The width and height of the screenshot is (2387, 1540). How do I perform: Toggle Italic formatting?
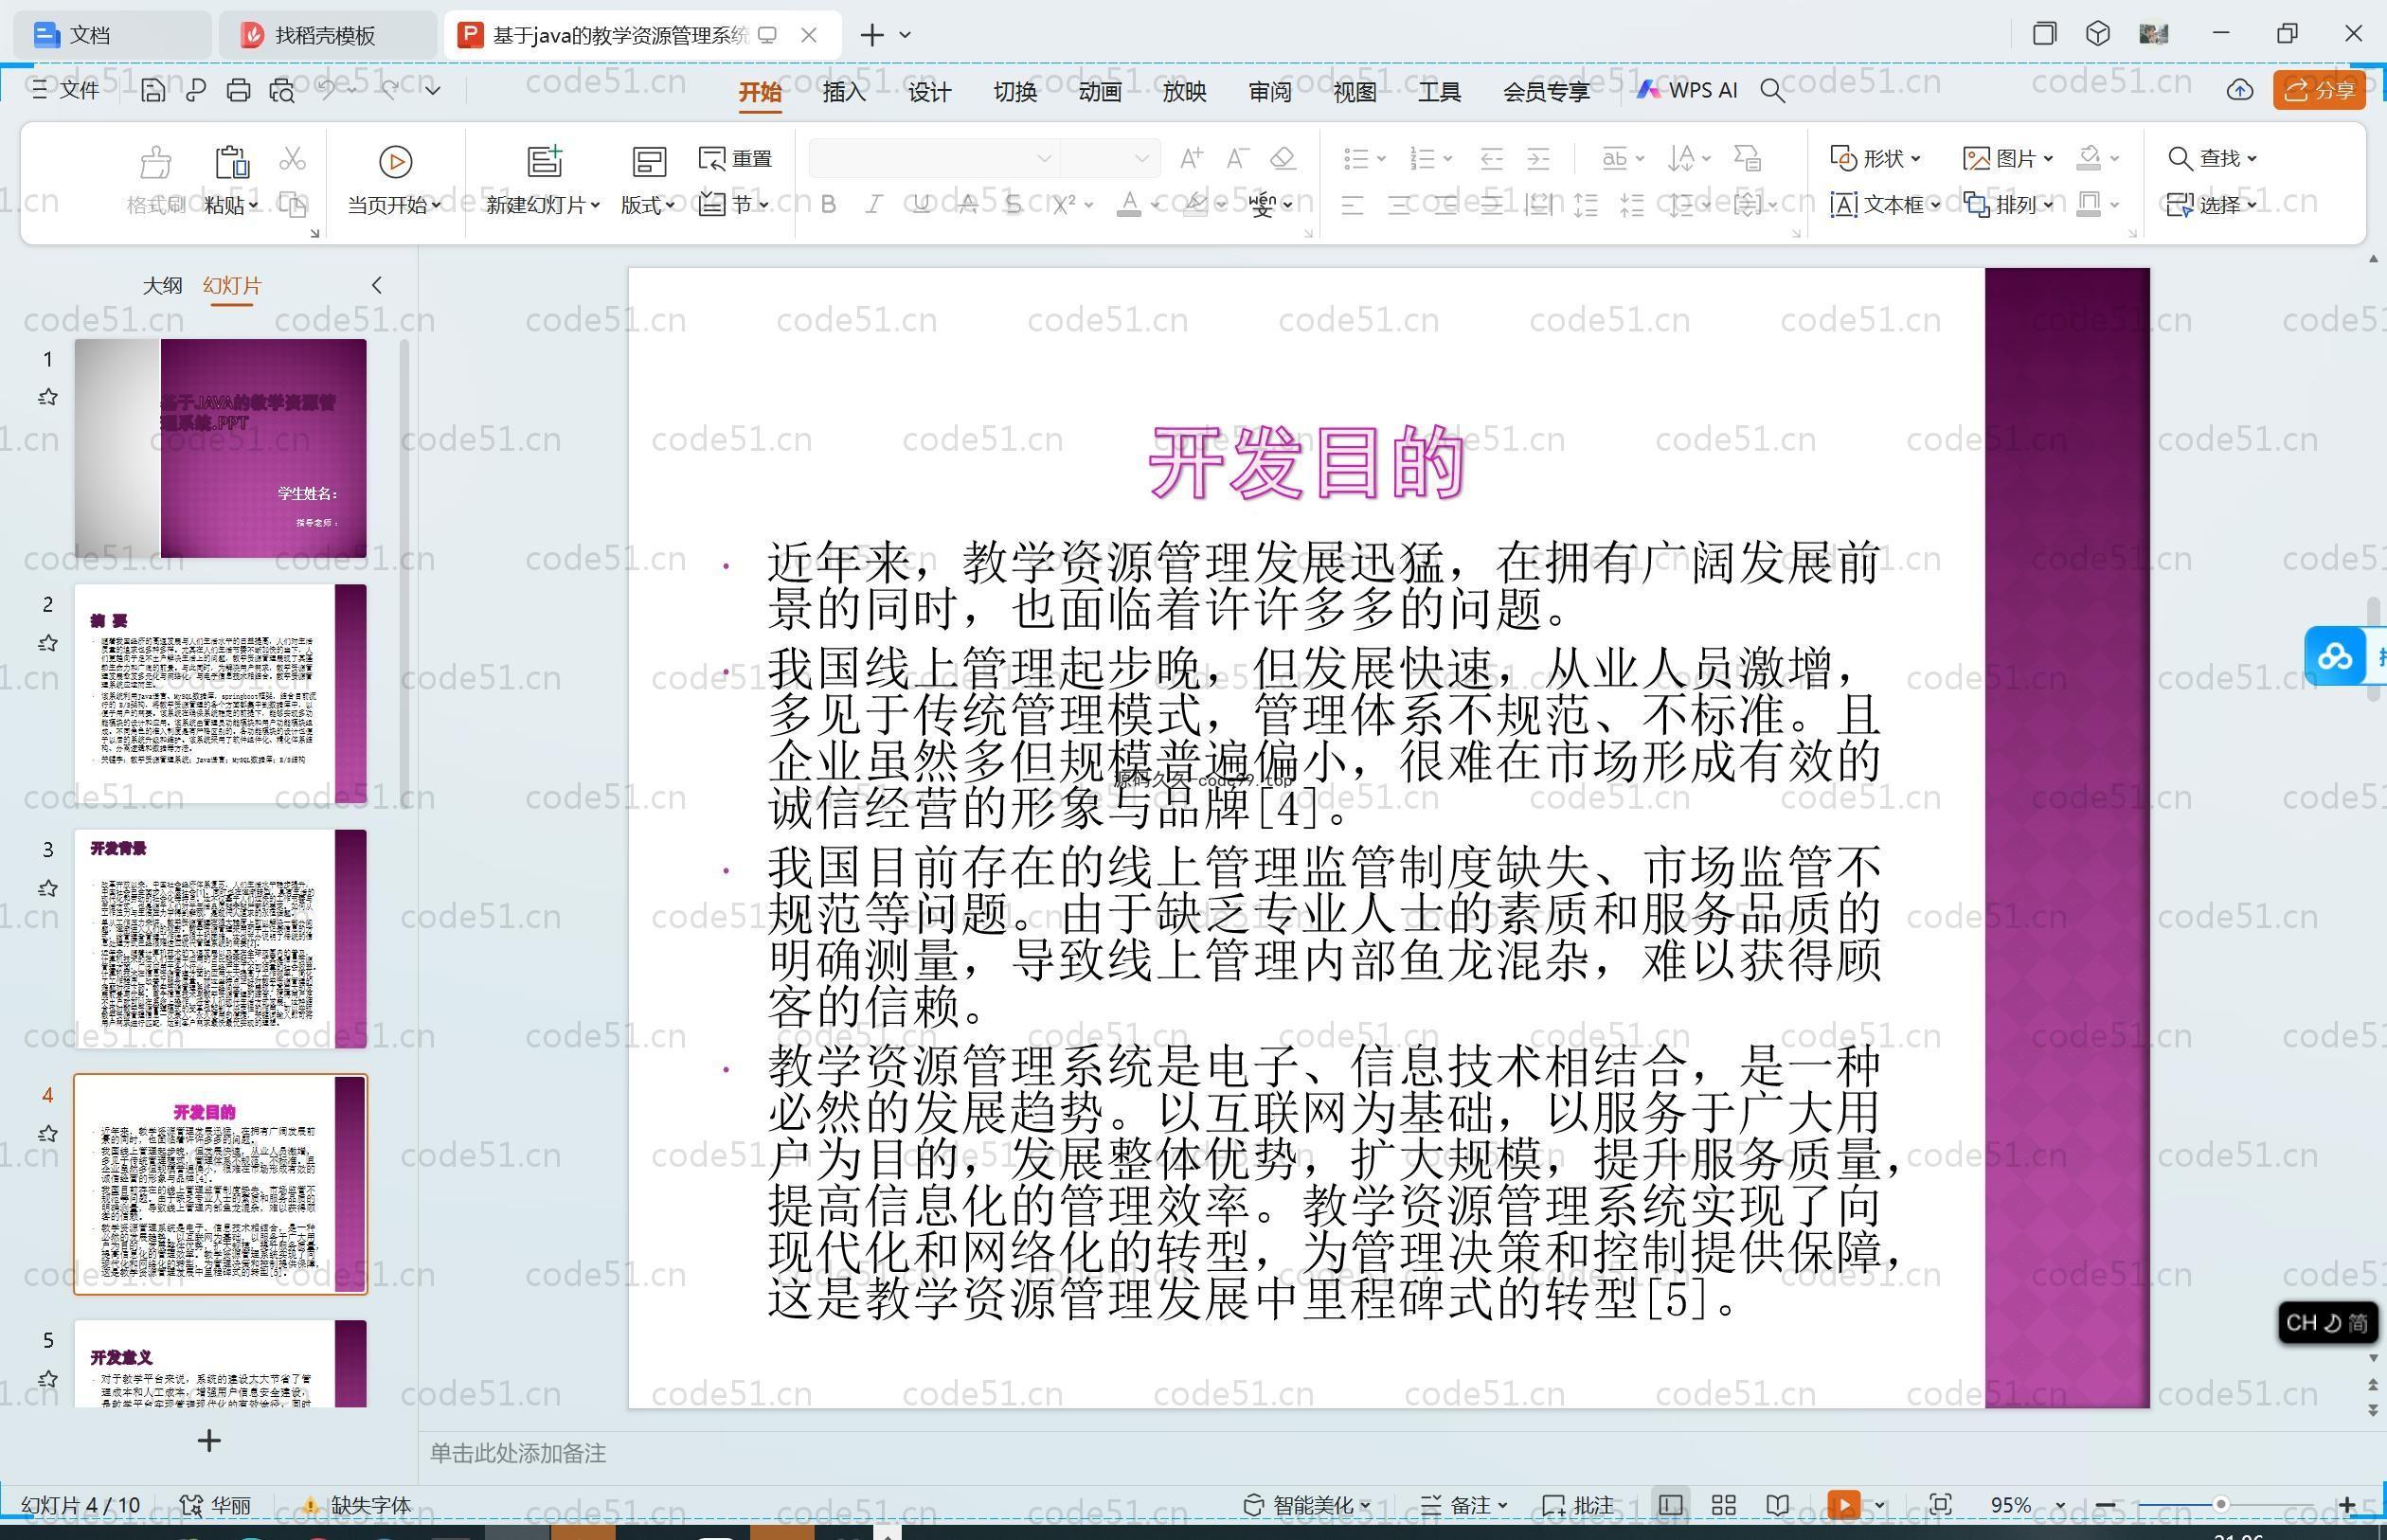pyautogui.click(x=874, y=205)
